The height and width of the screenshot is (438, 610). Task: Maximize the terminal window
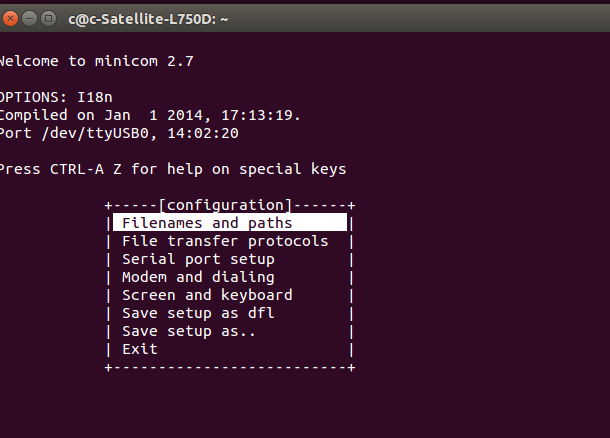49,18
